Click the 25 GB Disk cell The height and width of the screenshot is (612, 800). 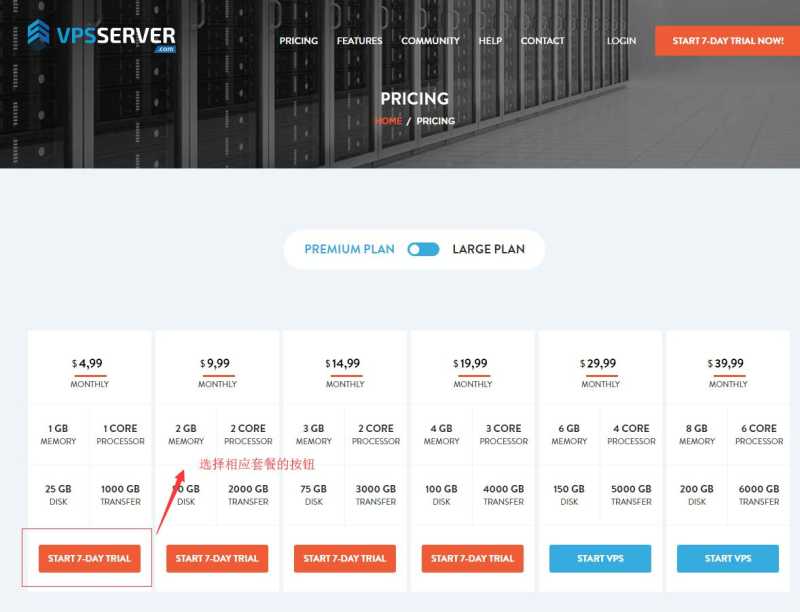pos(58,495)
